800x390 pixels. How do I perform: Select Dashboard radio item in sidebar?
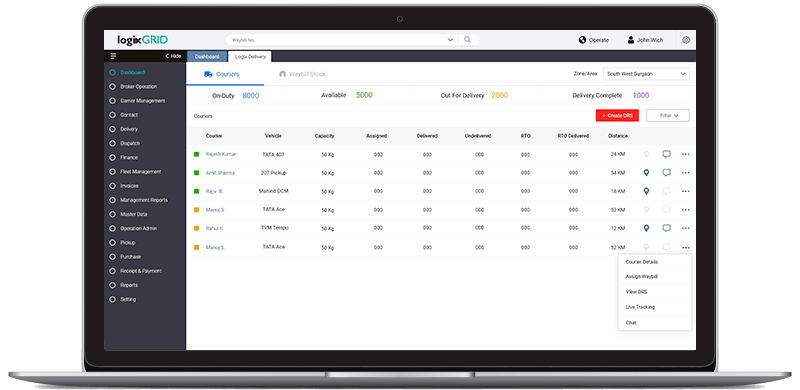[x=113, y=72]
